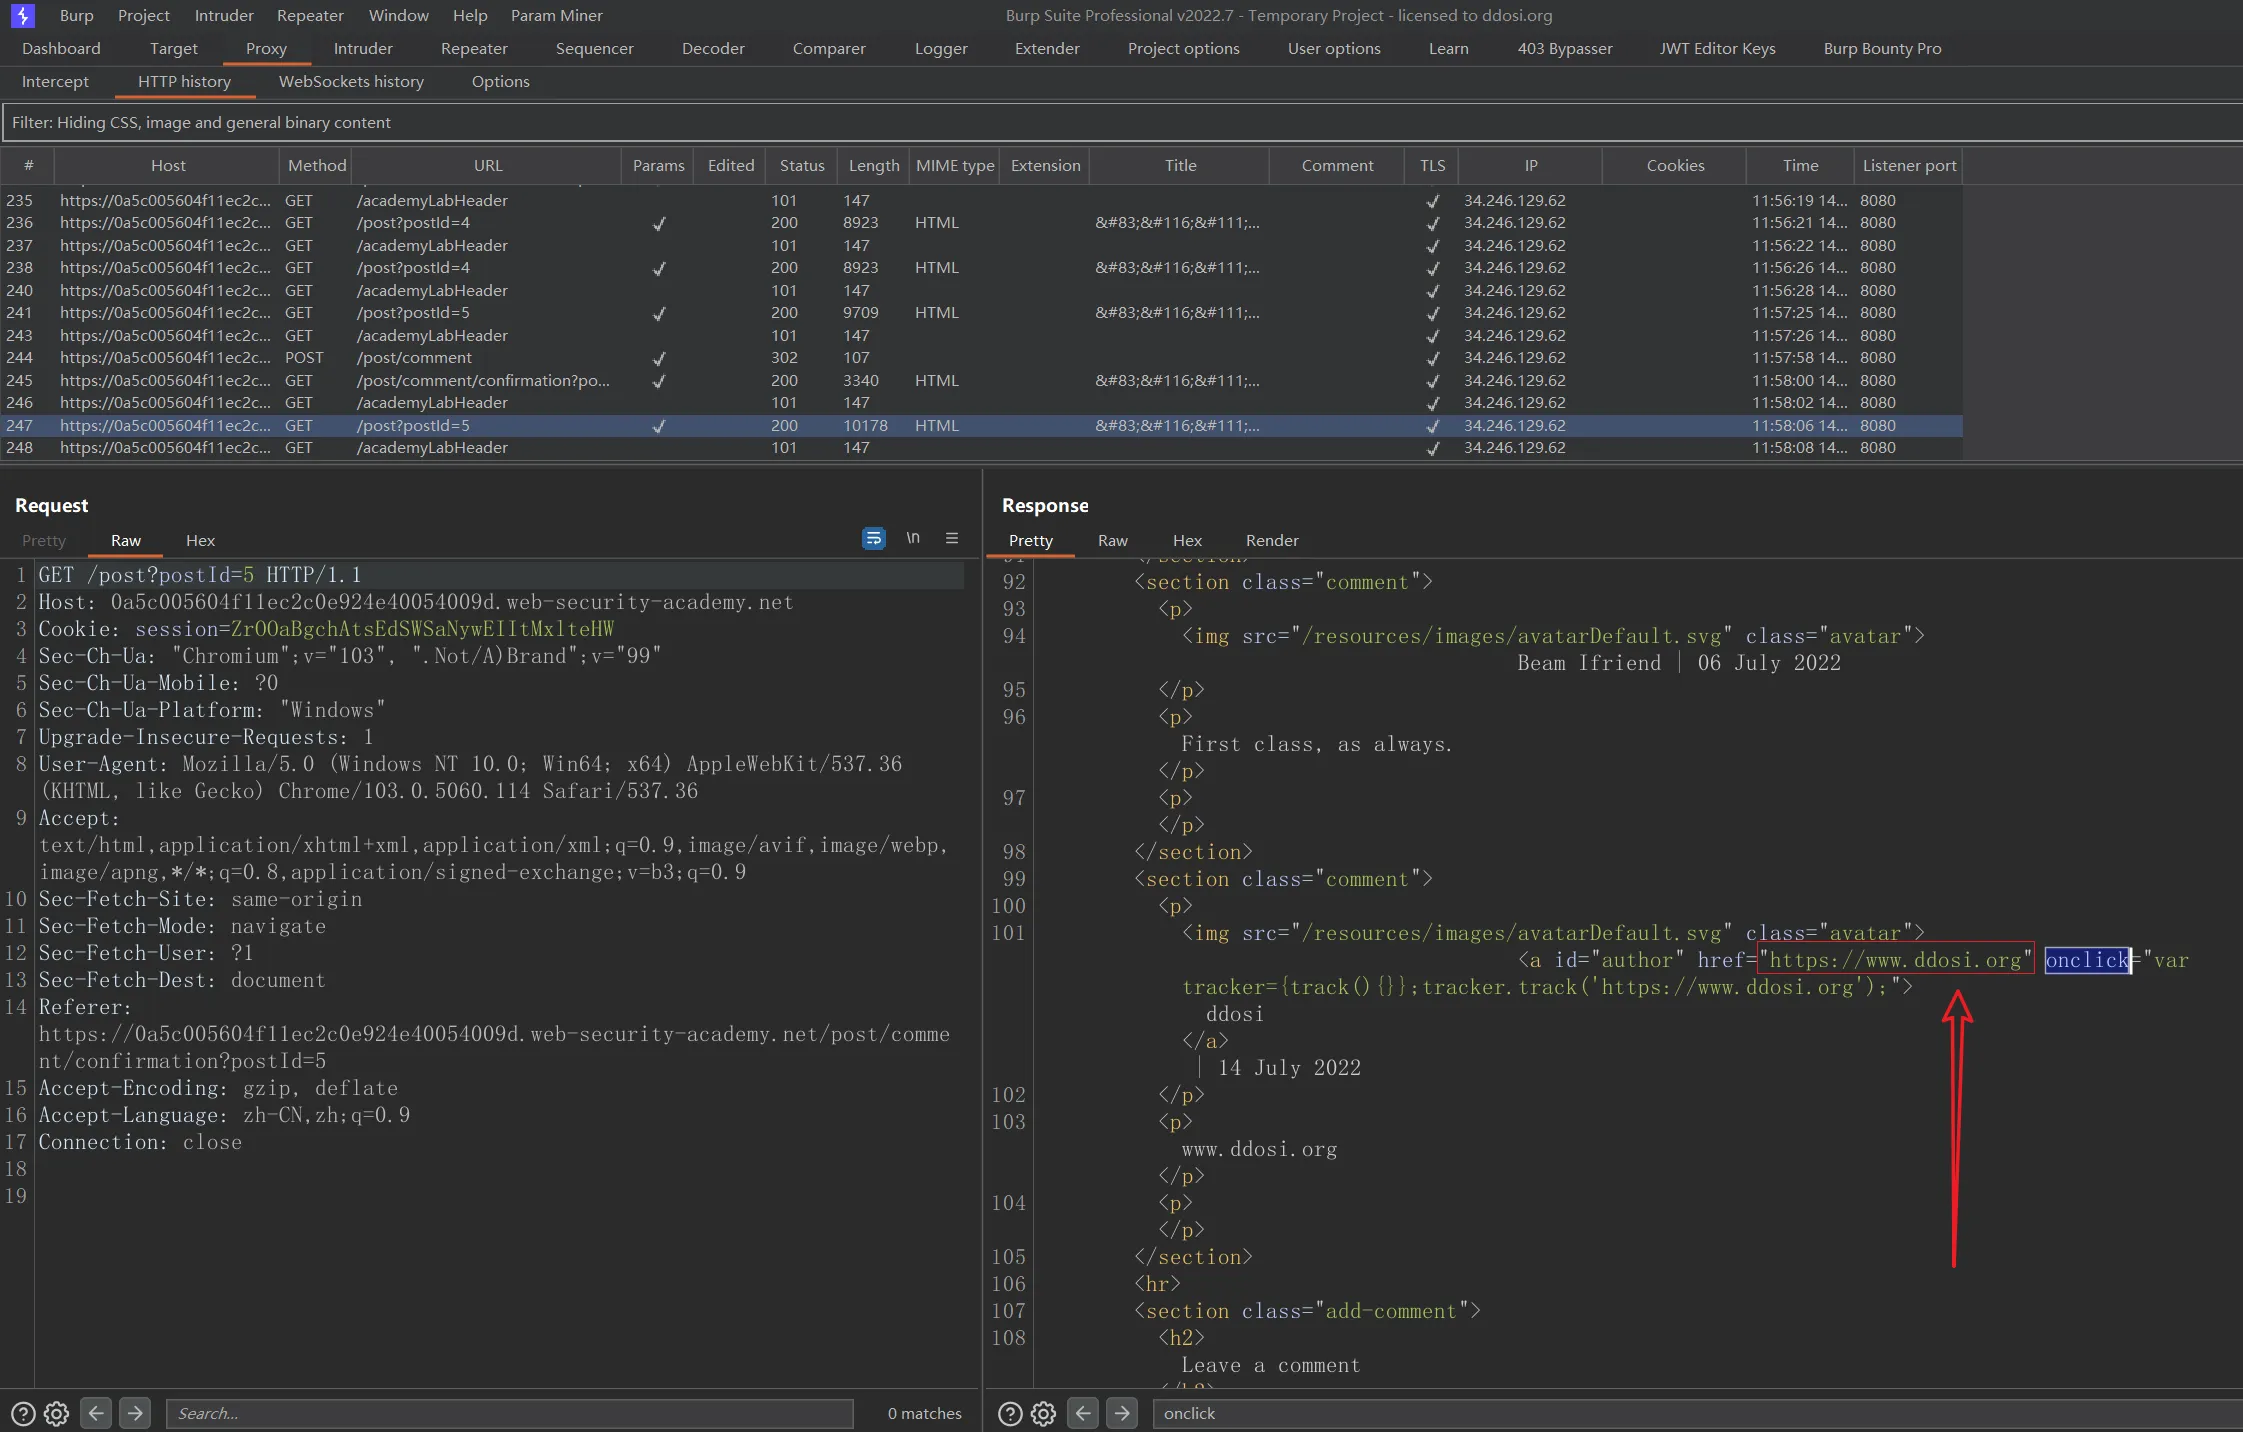Click the Burp Suite logo icon
The height and width of the screenshot is (1432, 2243).
(22, 15)
